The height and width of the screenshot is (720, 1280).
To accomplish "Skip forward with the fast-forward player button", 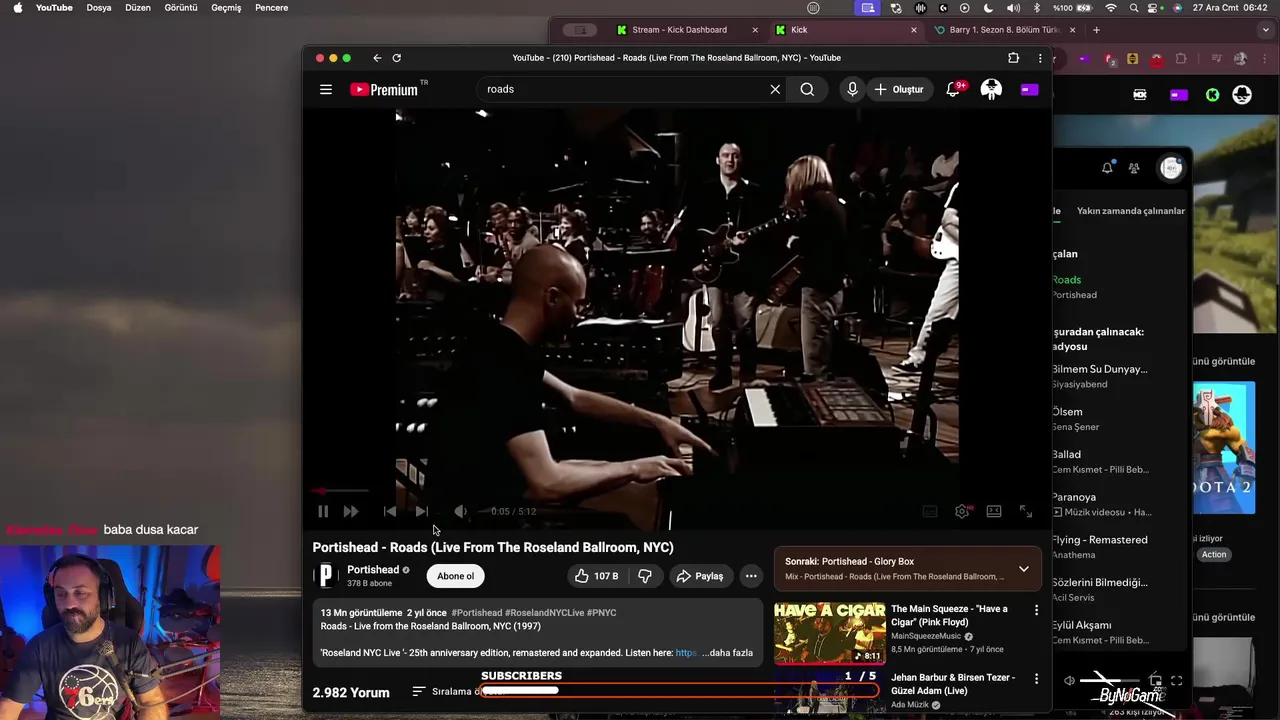I will tap(351, 511).
